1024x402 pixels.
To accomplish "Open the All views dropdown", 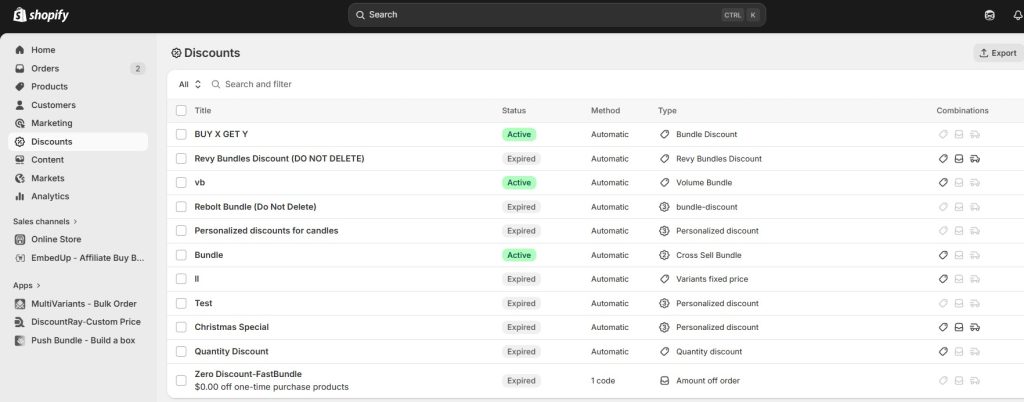I will click(x=190, y=84).
